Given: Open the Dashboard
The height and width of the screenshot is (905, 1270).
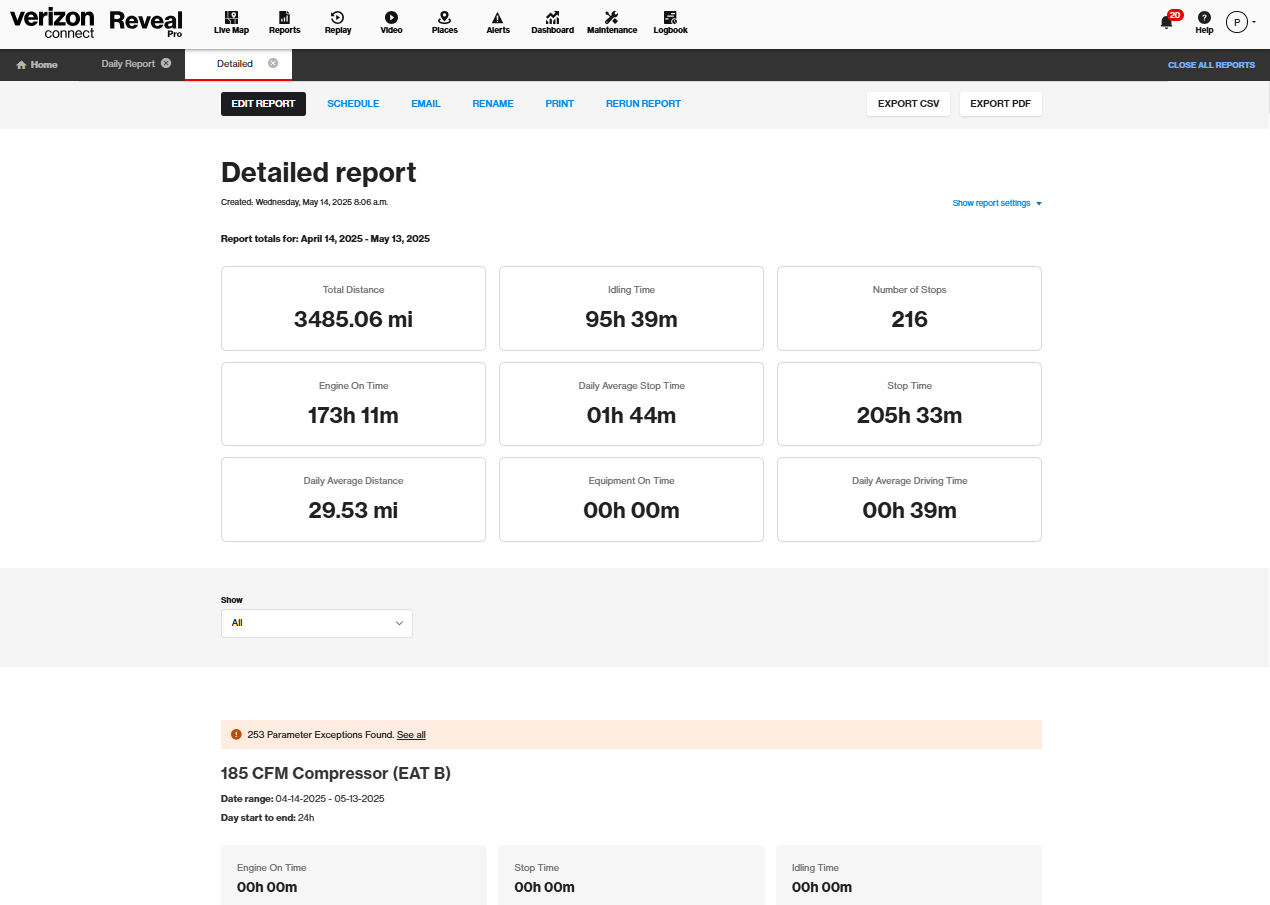Looking at the screenshot, I should point(552,22).
